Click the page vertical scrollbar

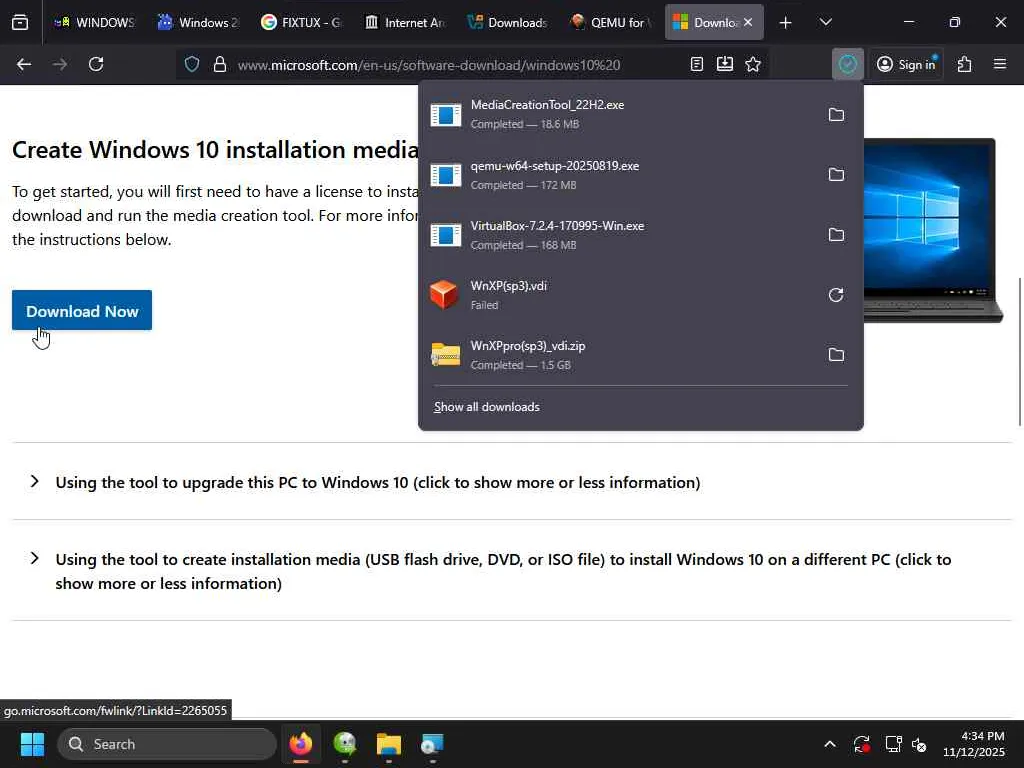(1019, 353)
